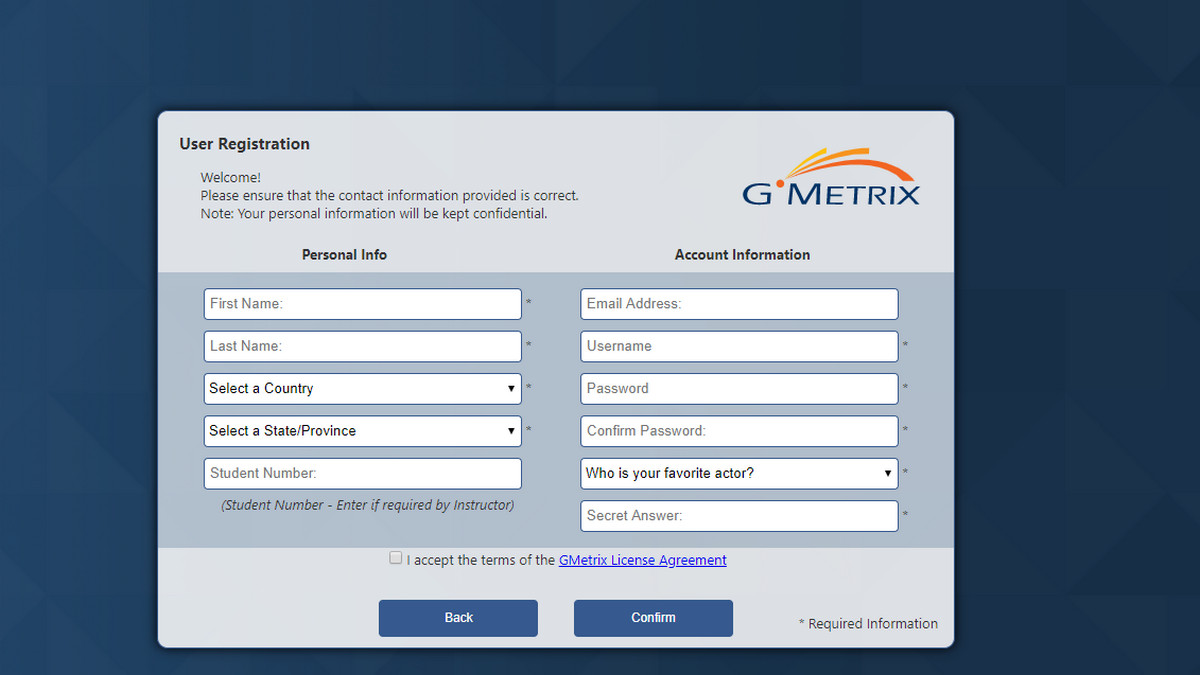Viewport: 1200px width, 675px height.
Task: Click the Back button
Action: [458, 618]
